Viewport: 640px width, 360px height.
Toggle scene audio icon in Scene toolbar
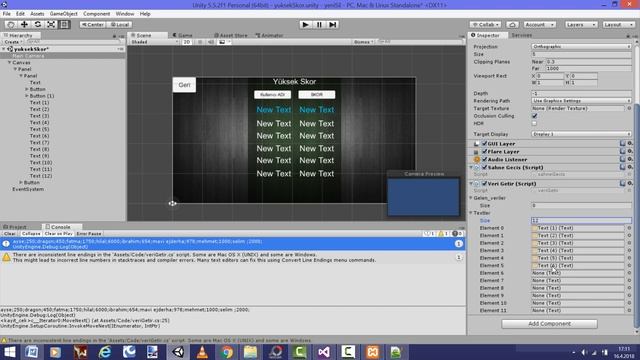coord(211,42)
